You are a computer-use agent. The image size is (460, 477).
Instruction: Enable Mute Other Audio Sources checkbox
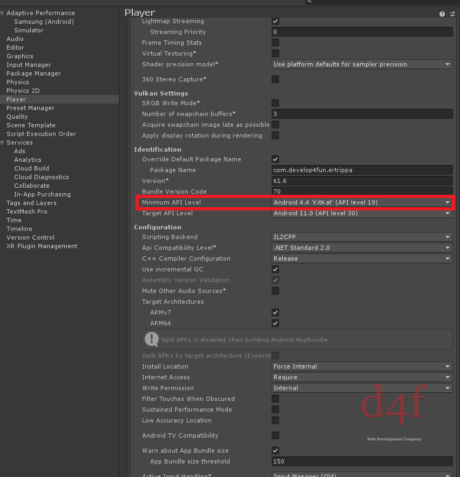coord(275,291)
